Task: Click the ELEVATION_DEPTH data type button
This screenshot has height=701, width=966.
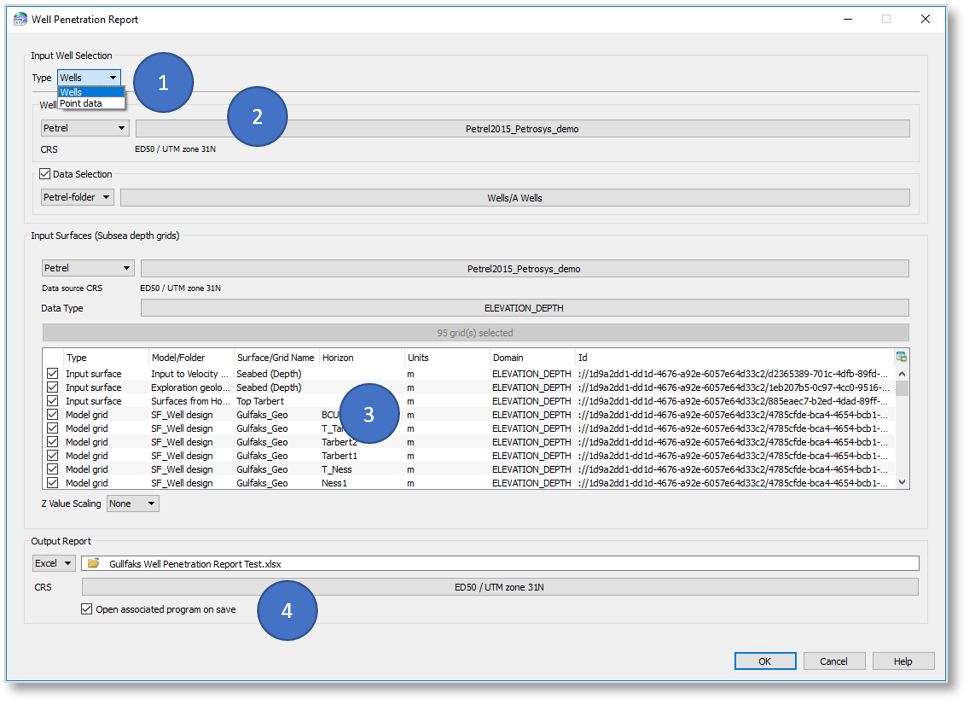Action: tap(525, 309)
